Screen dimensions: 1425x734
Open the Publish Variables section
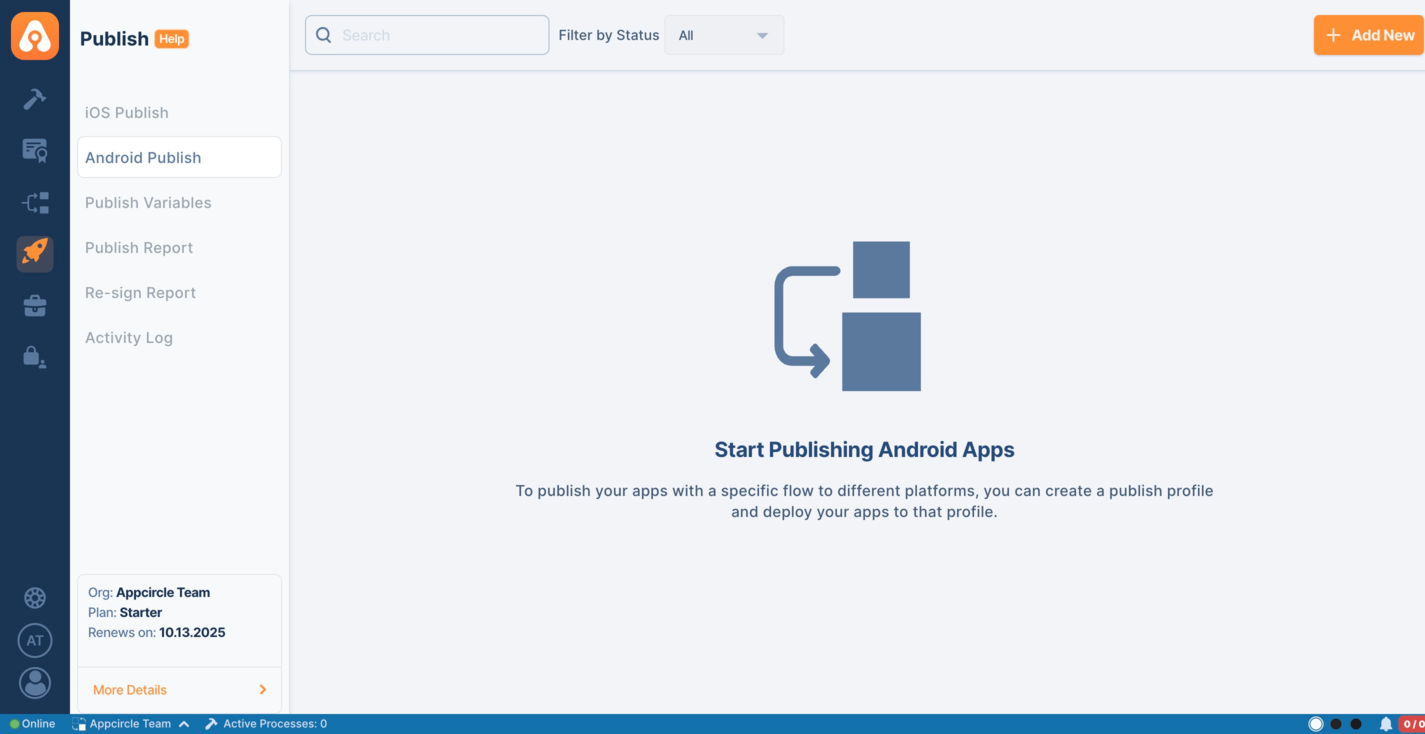pyautogui.click(x=148, y=203)
